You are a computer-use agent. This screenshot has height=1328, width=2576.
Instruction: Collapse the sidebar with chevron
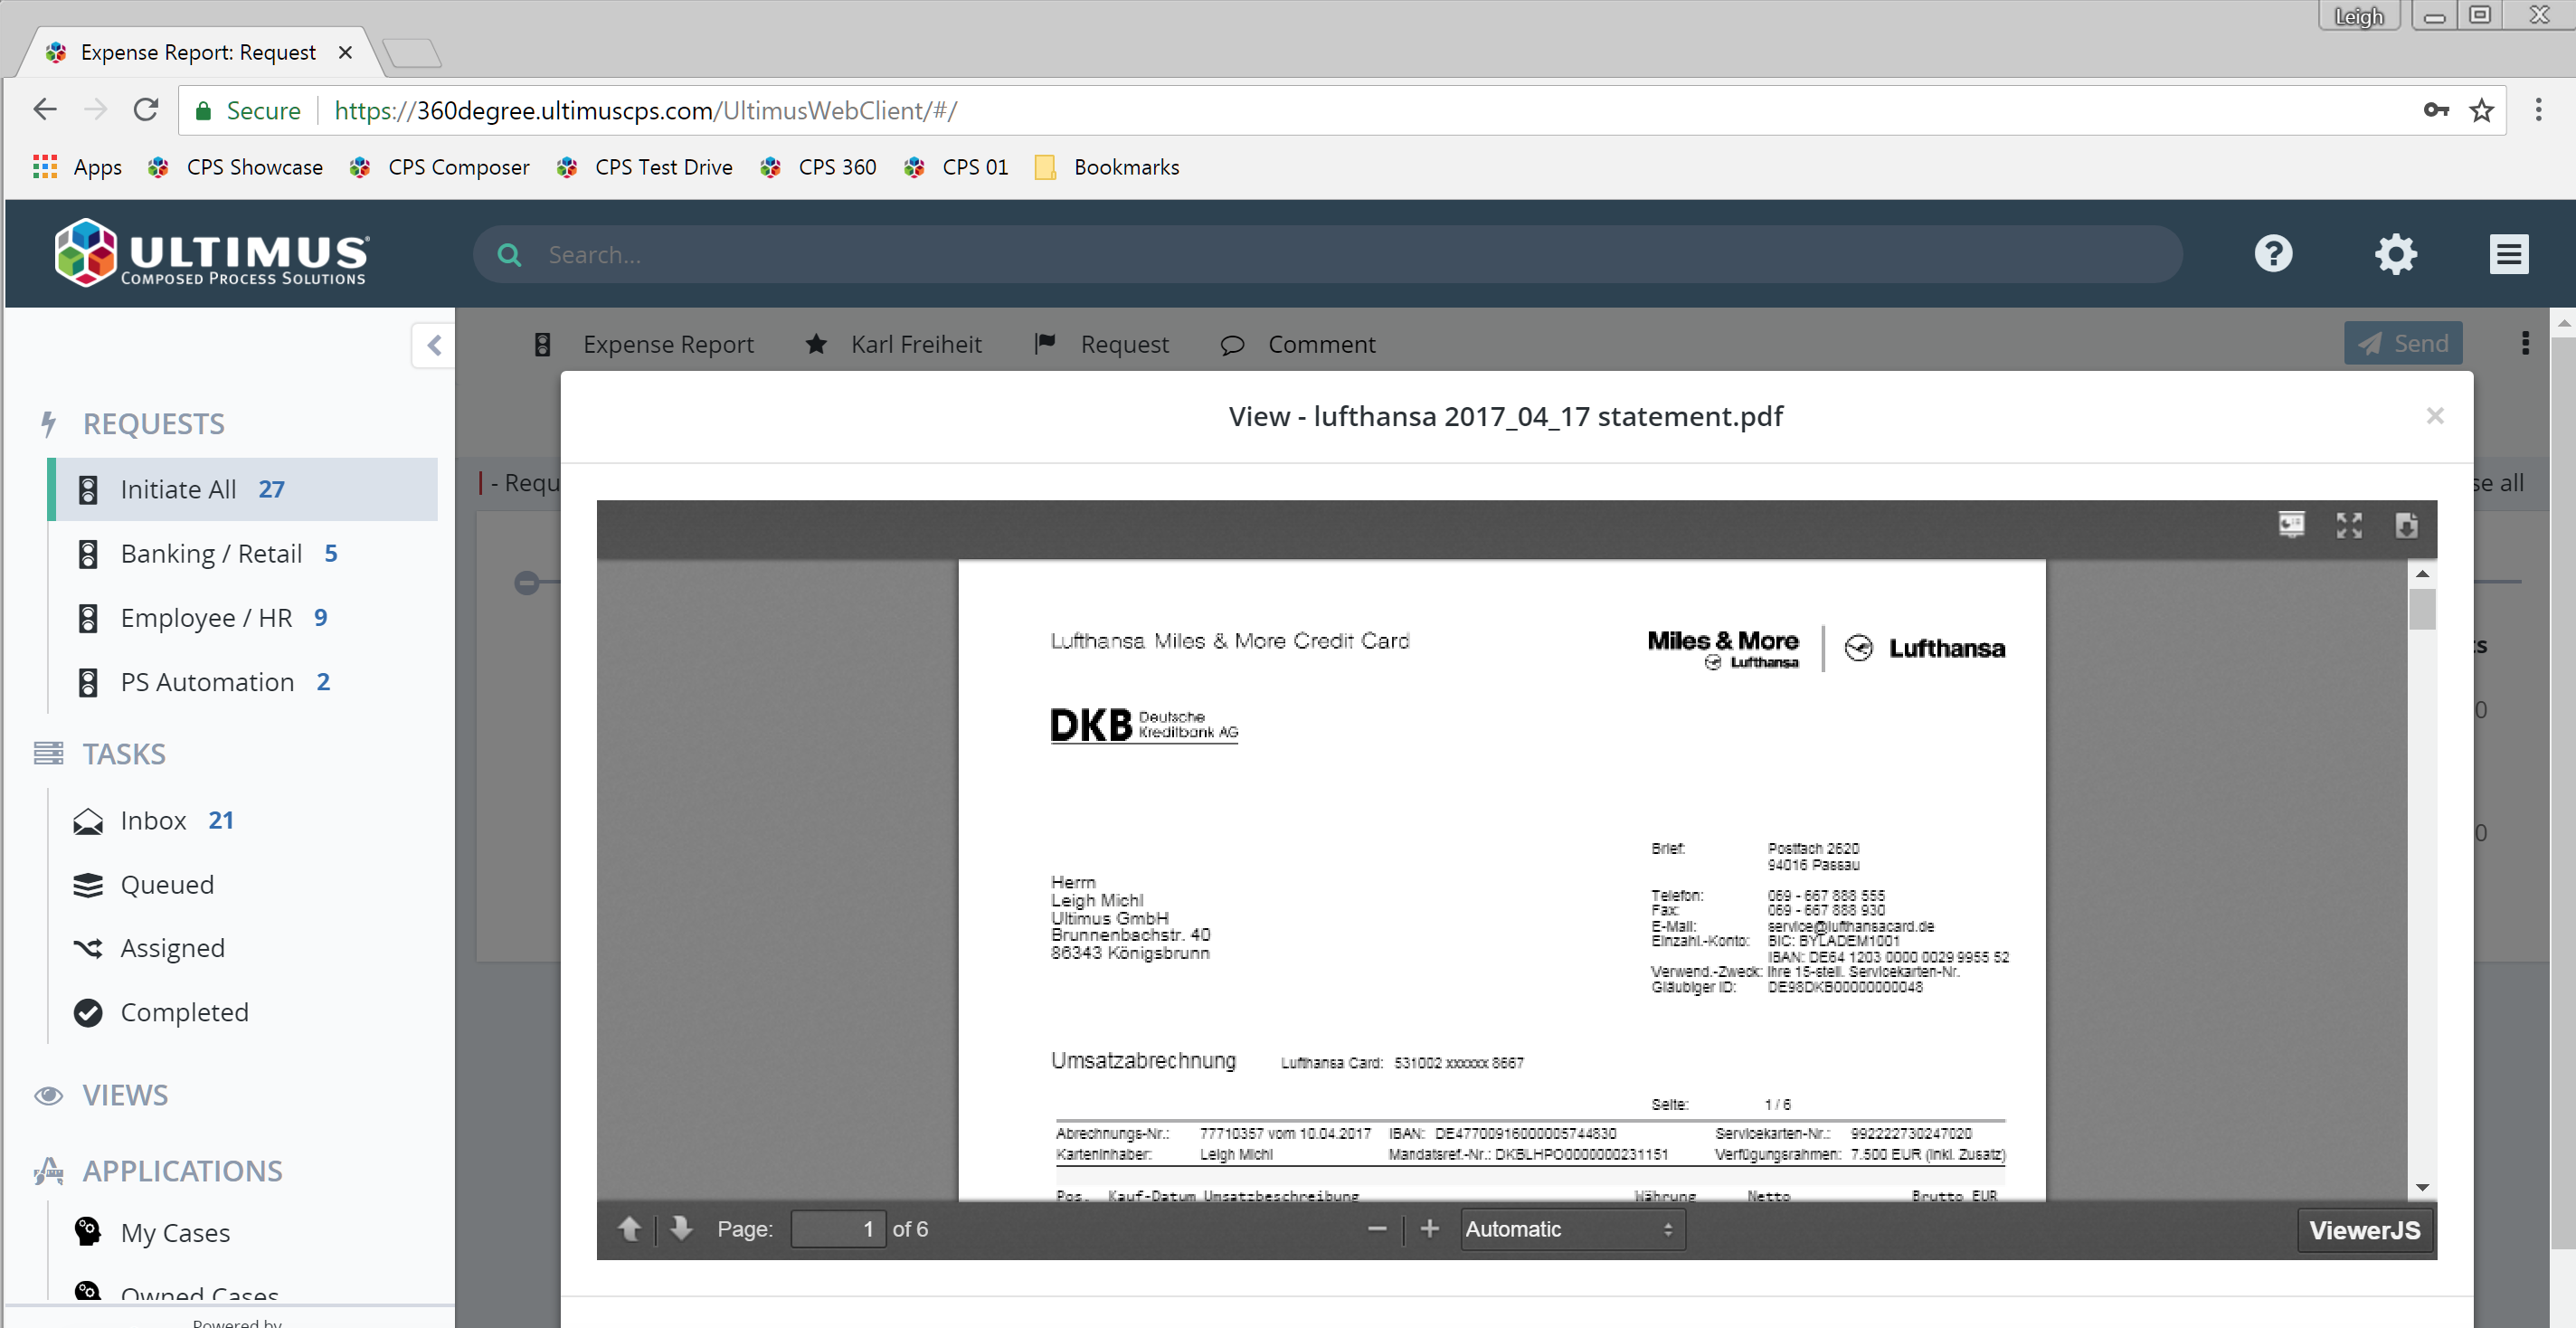[x=434, y=345]
